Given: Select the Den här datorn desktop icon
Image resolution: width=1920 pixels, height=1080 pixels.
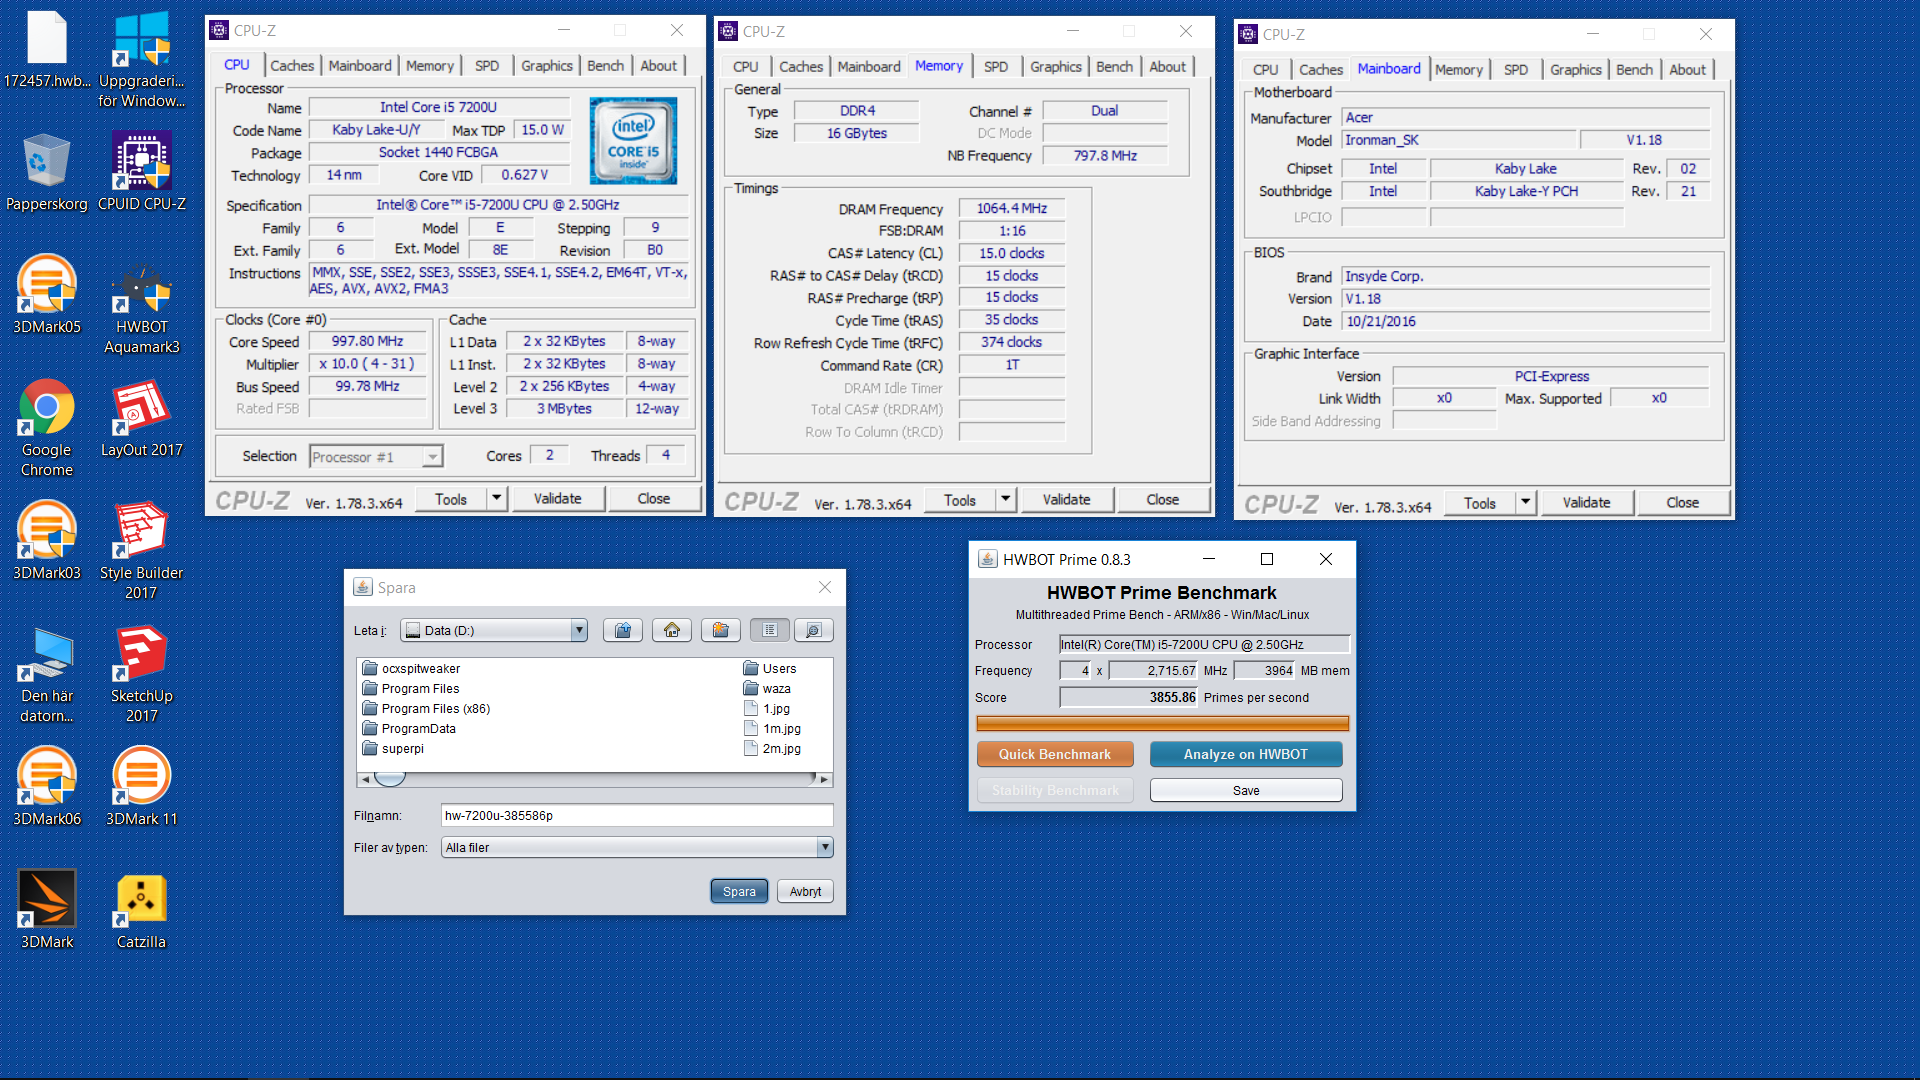Looking at the screenshot, I should (x=46, y=674).
